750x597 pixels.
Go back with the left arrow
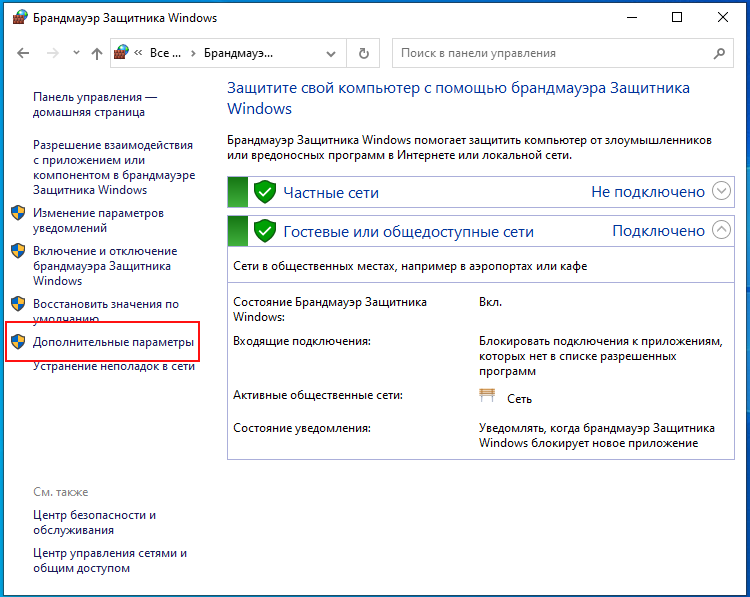point(23,53)
